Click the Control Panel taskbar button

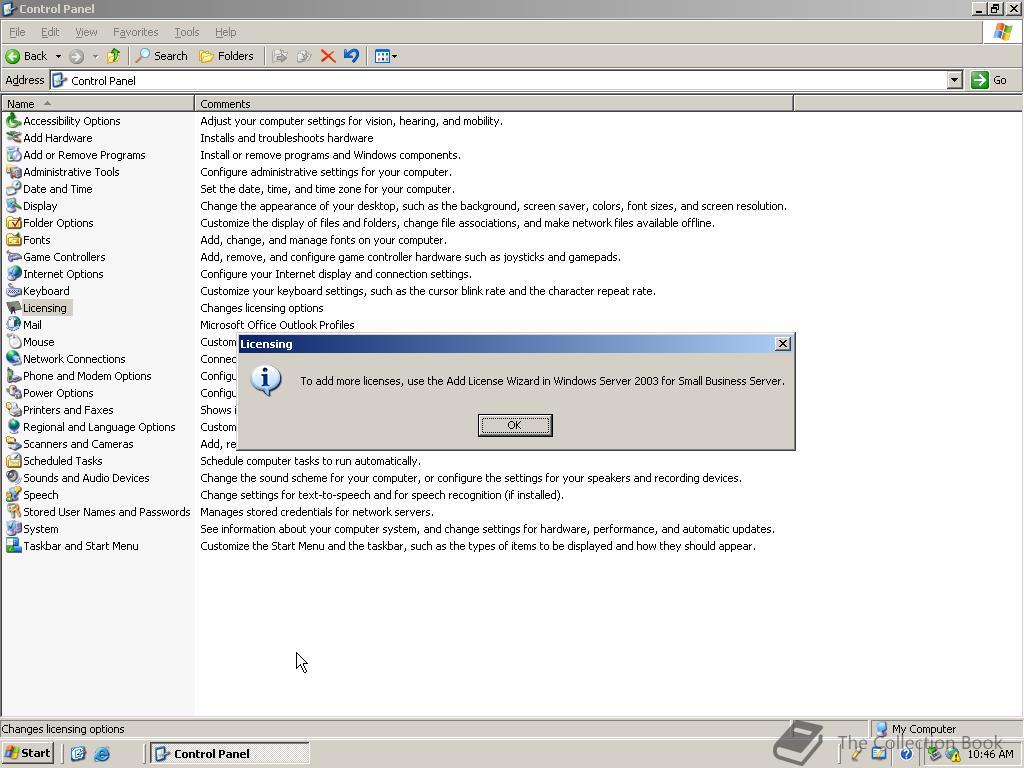[230, 753]
